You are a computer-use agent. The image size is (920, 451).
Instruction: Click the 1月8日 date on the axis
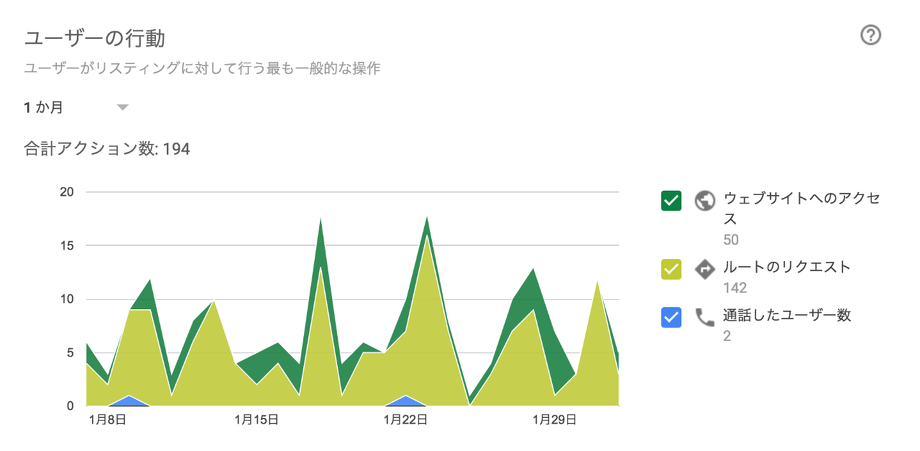coord(107,421)
